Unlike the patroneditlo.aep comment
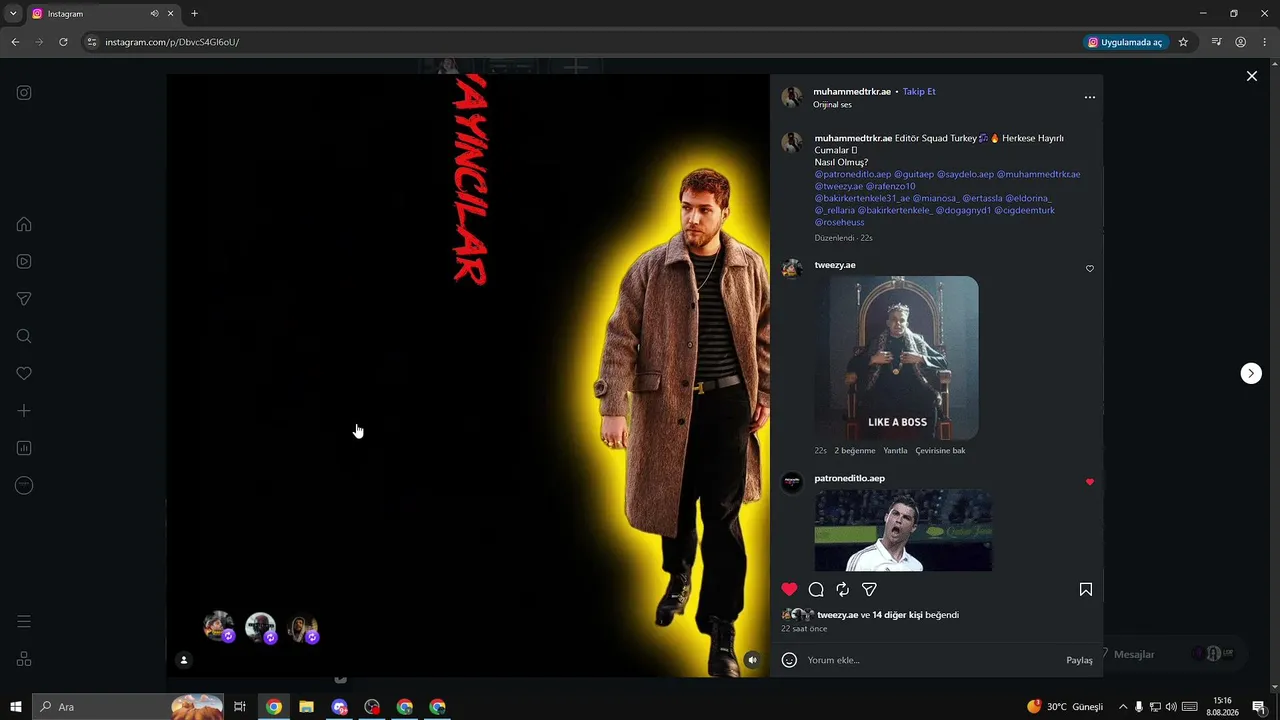The image size is (1280, 720). tap(1090, 482)
